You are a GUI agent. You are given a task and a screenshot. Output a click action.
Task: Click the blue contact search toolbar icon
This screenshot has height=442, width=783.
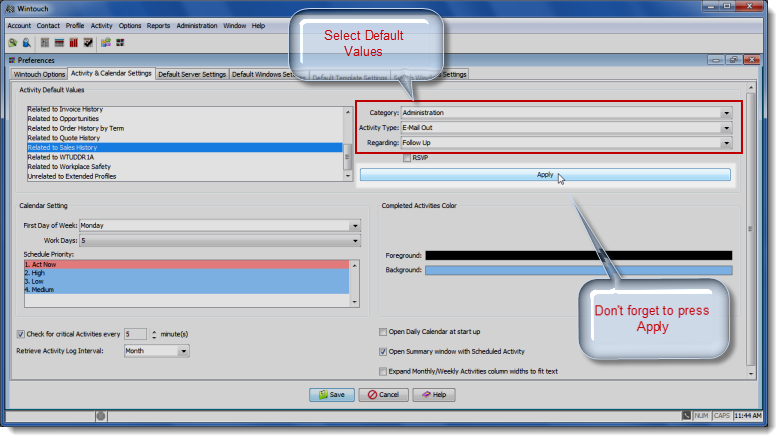[26, 43]
